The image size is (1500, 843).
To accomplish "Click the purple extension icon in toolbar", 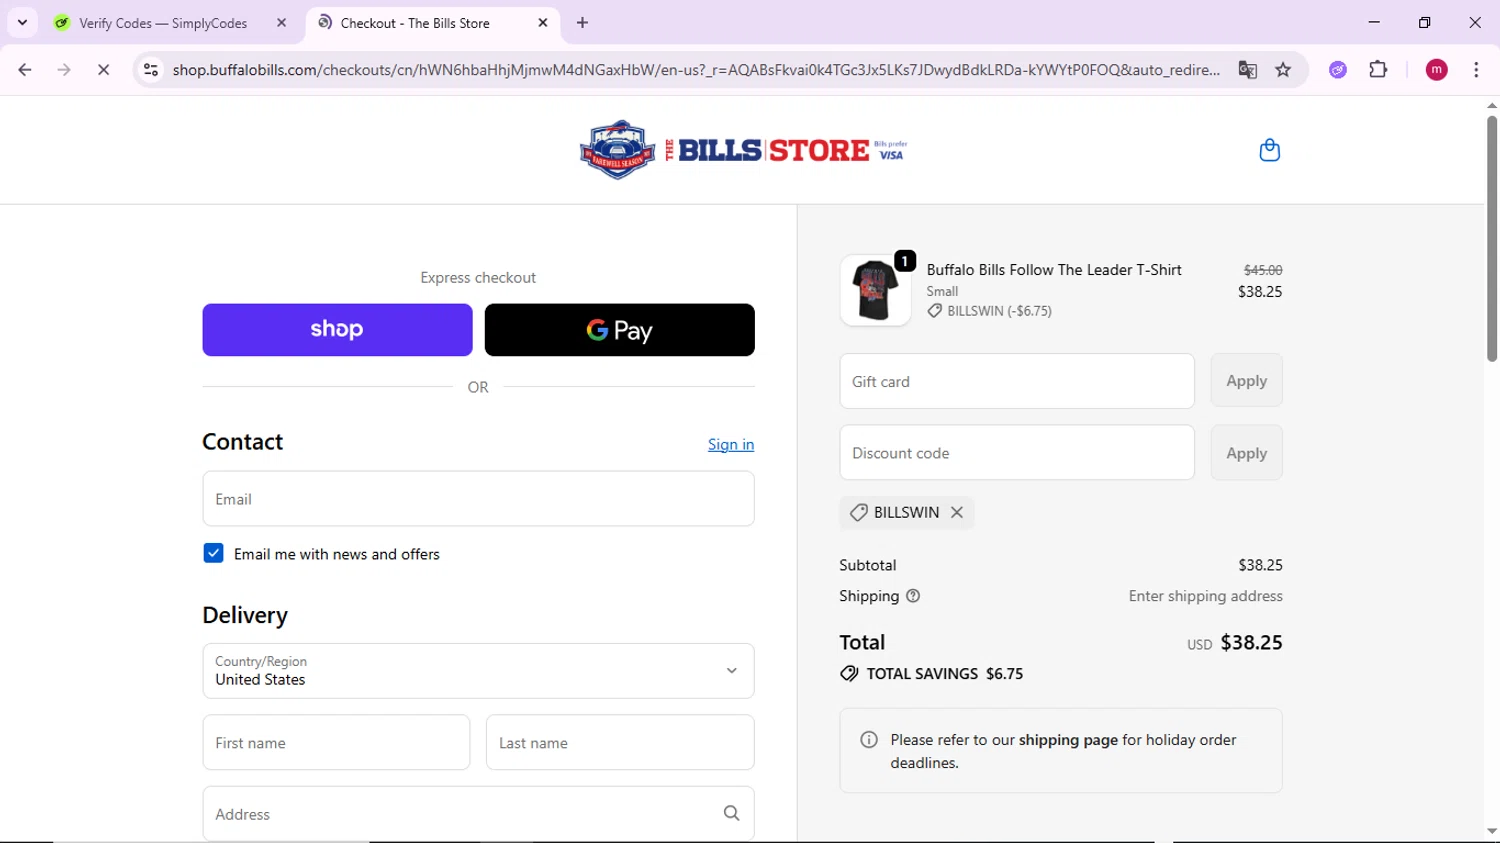I will point(1338,70).
